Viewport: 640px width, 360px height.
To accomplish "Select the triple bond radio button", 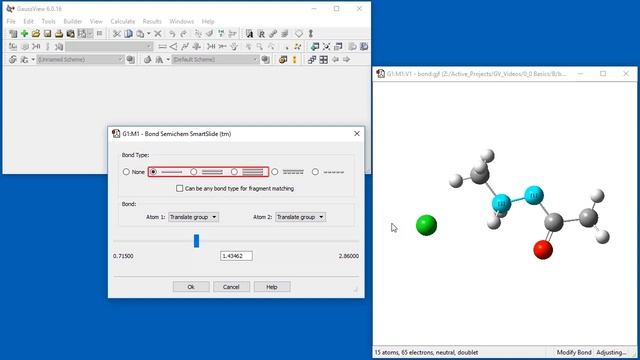I will tap(234, 172).
